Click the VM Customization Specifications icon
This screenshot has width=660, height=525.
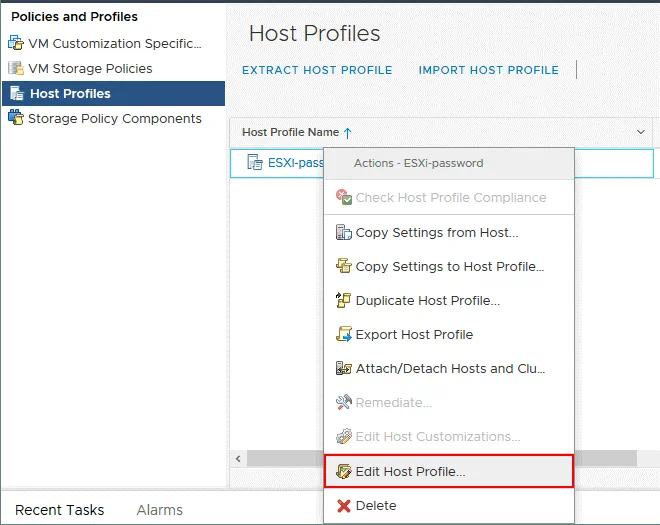[15, 43]
